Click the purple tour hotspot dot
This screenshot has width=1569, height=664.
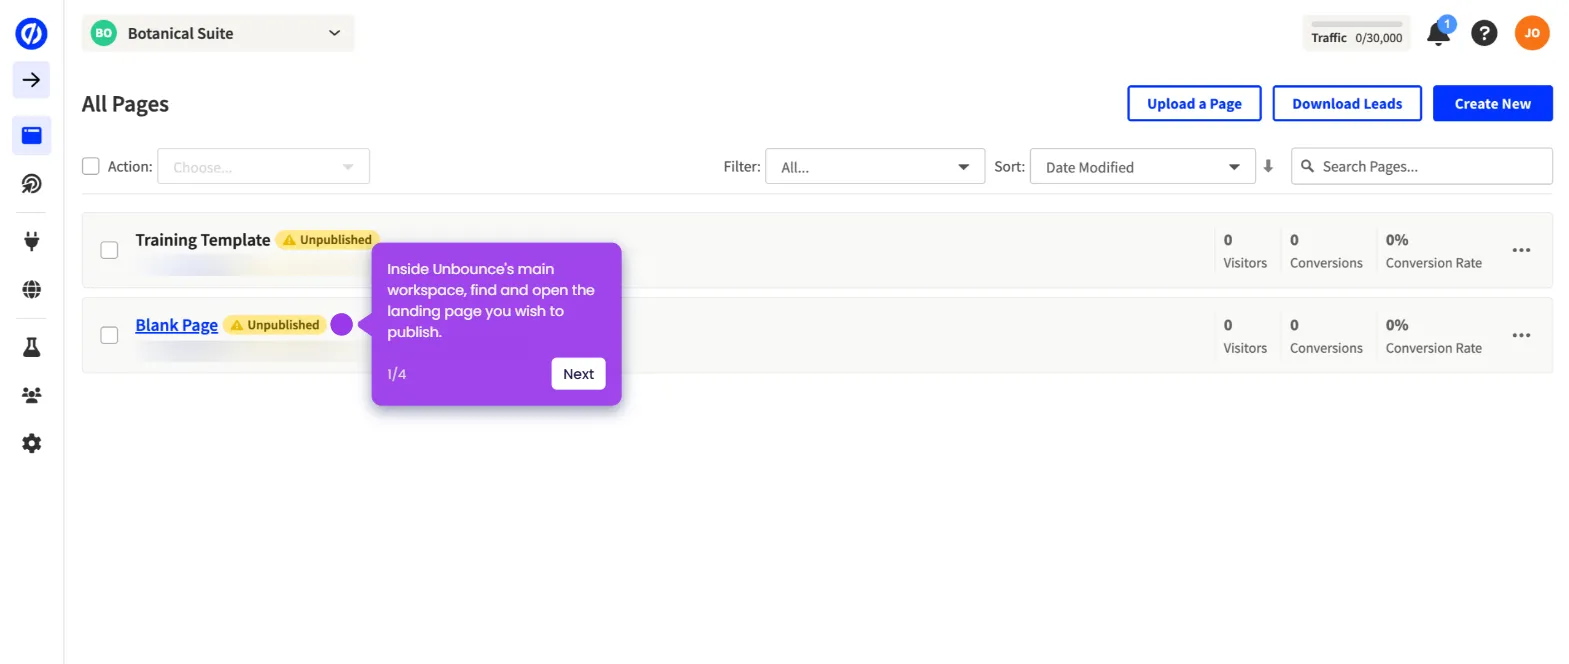click(x=341, y=324)
